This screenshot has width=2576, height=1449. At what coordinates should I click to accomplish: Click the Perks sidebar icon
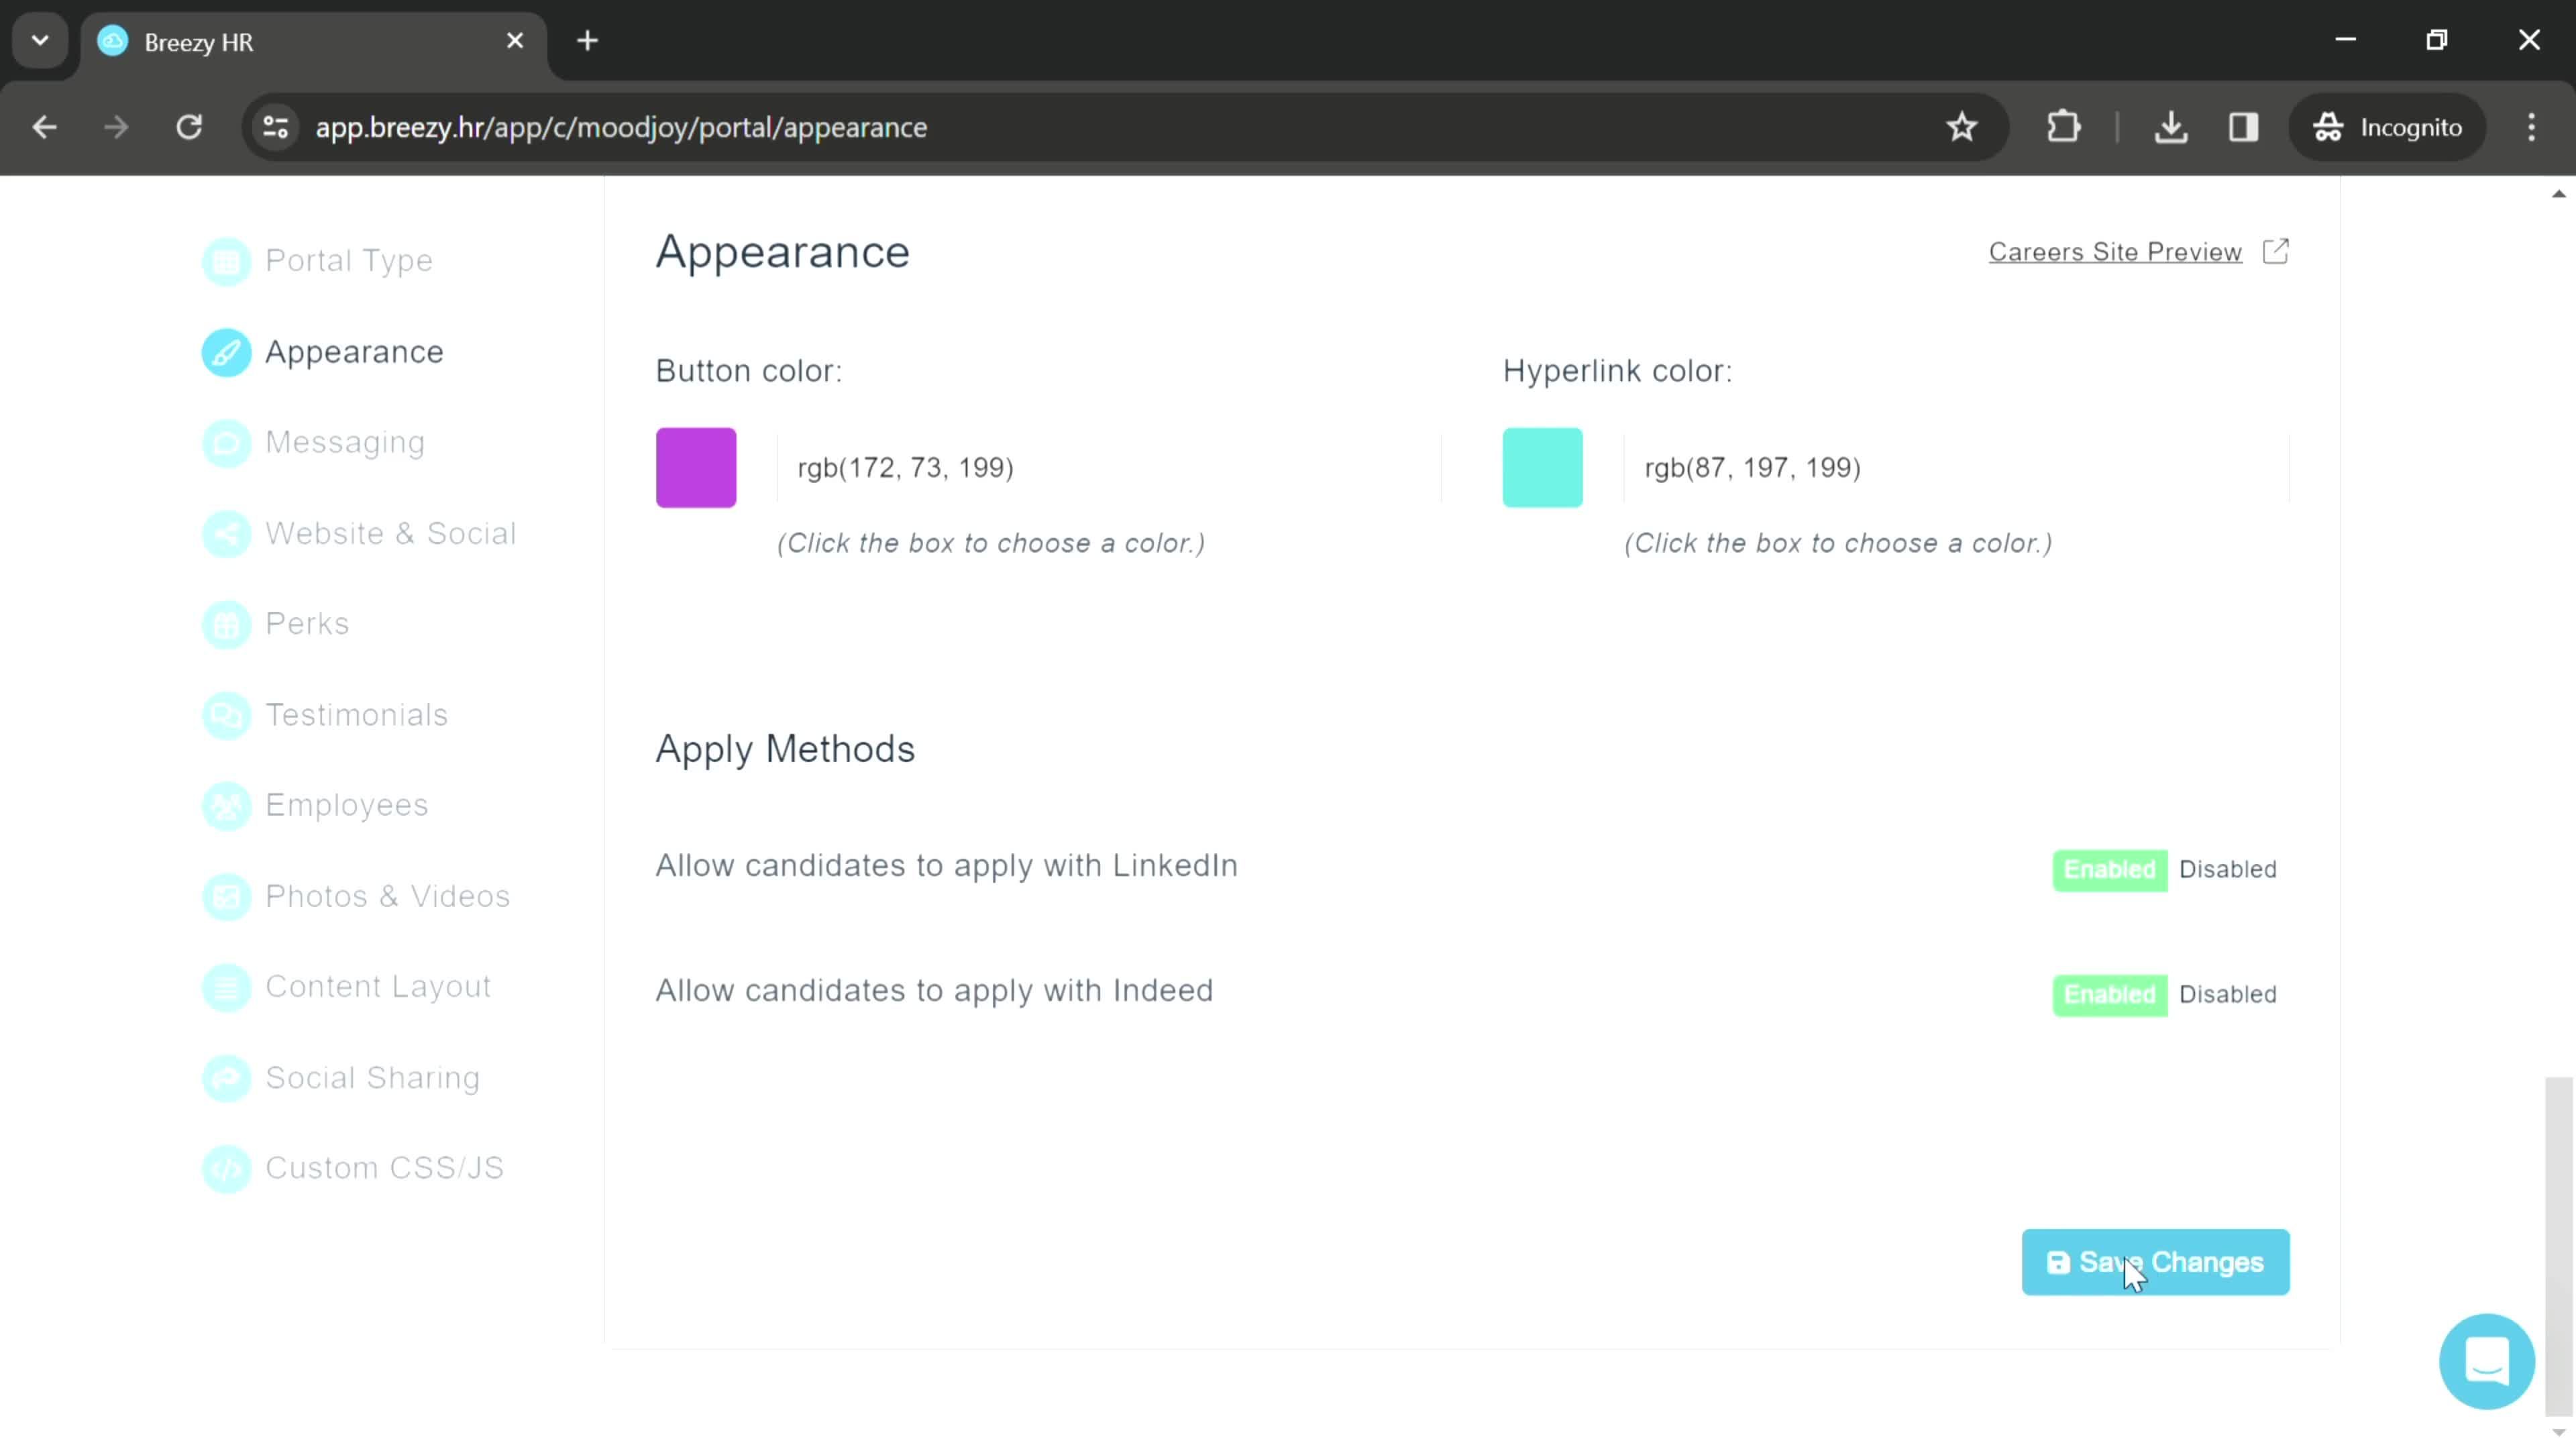click(x=227, y=623)
